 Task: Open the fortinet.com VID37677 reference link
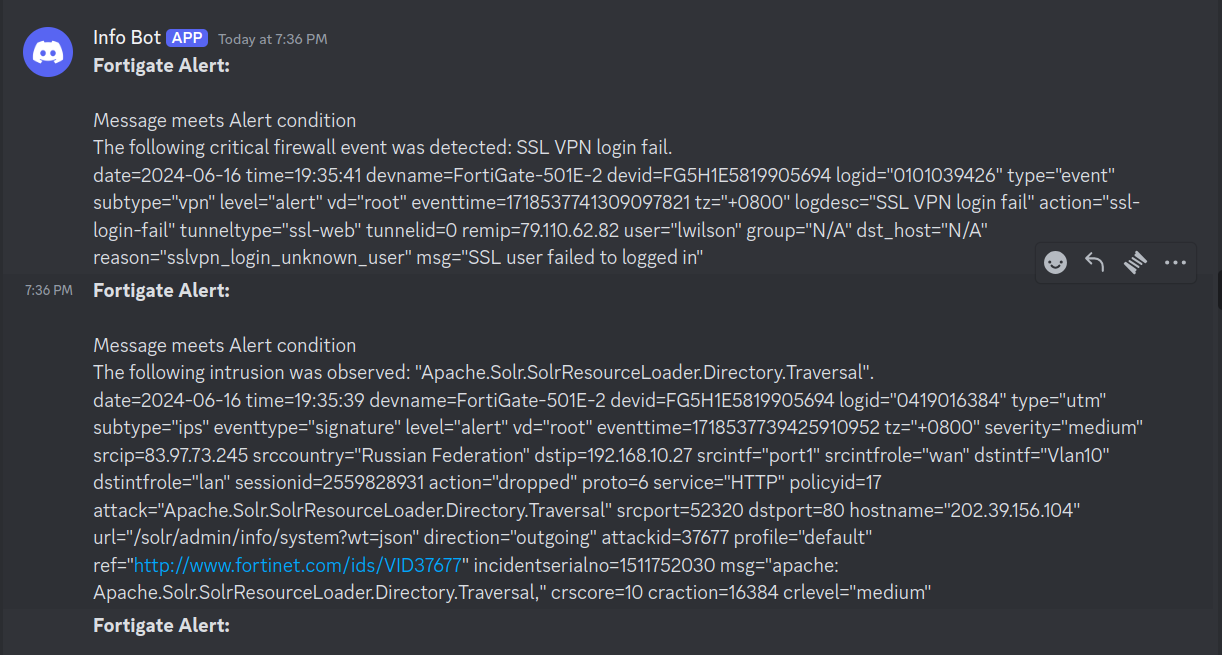pyautogui.click(x=295, y=564)
